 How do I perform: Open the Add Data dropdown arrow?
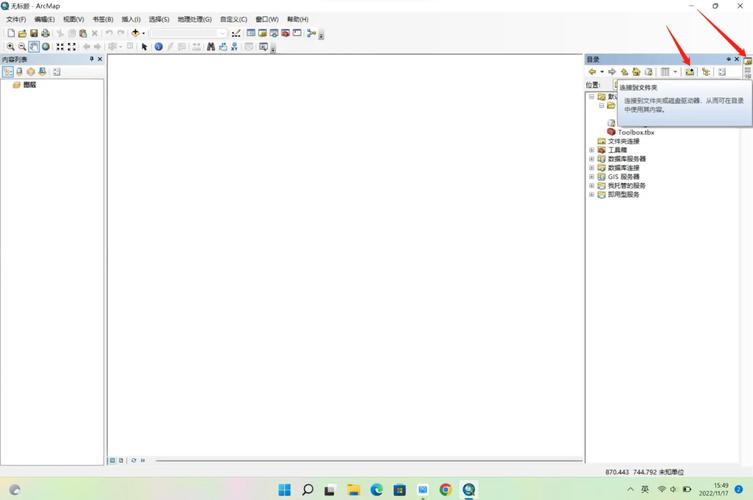point(143,33)
